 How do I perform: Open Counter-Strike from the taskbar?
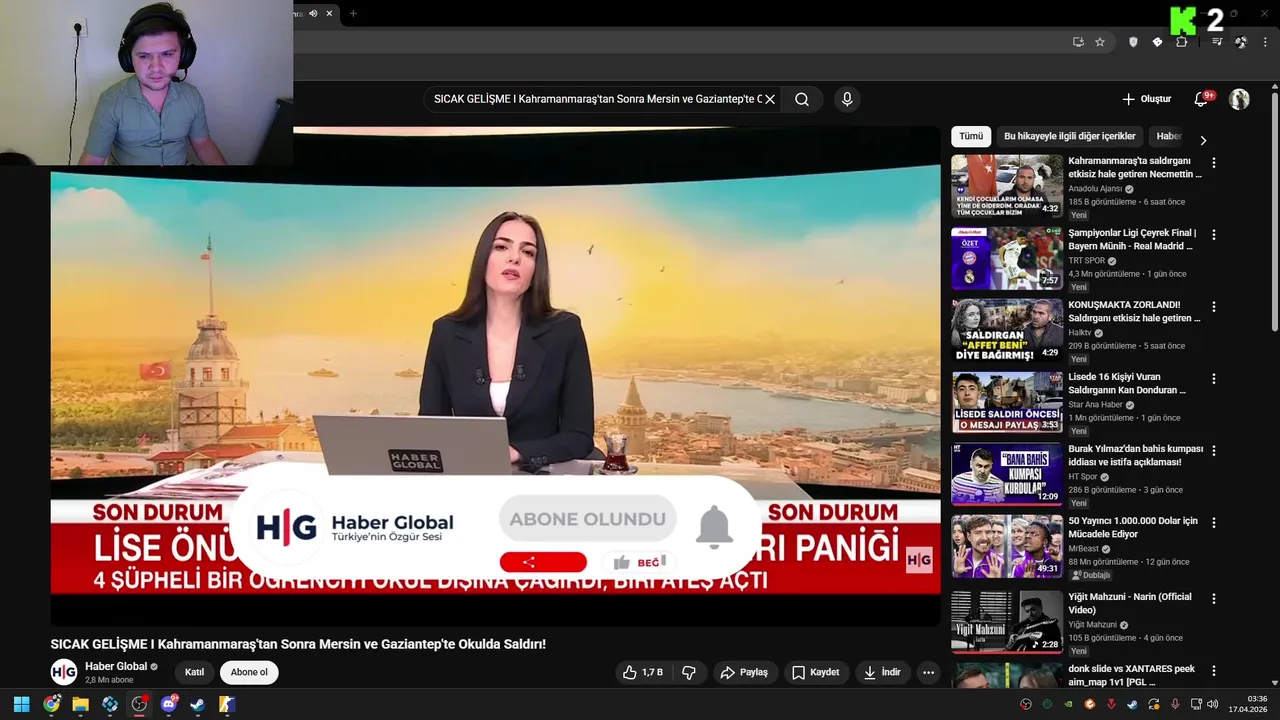click(227, 704)
